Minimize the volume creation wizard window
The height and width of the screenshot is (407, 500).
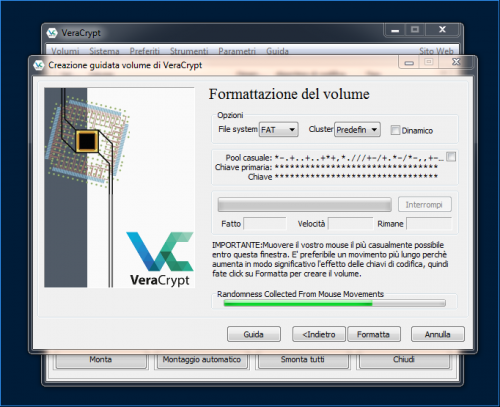point(409,62)
